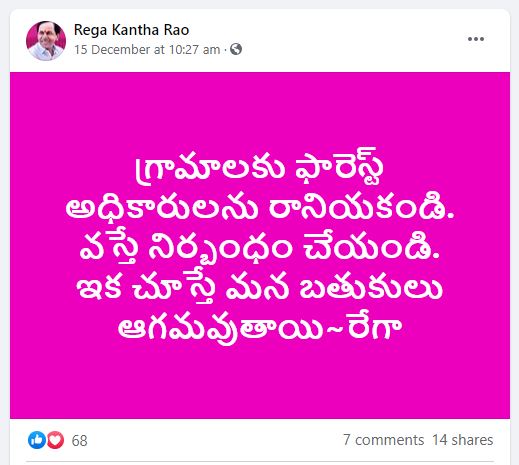View the 14 shares list

[x=463, y=440]
